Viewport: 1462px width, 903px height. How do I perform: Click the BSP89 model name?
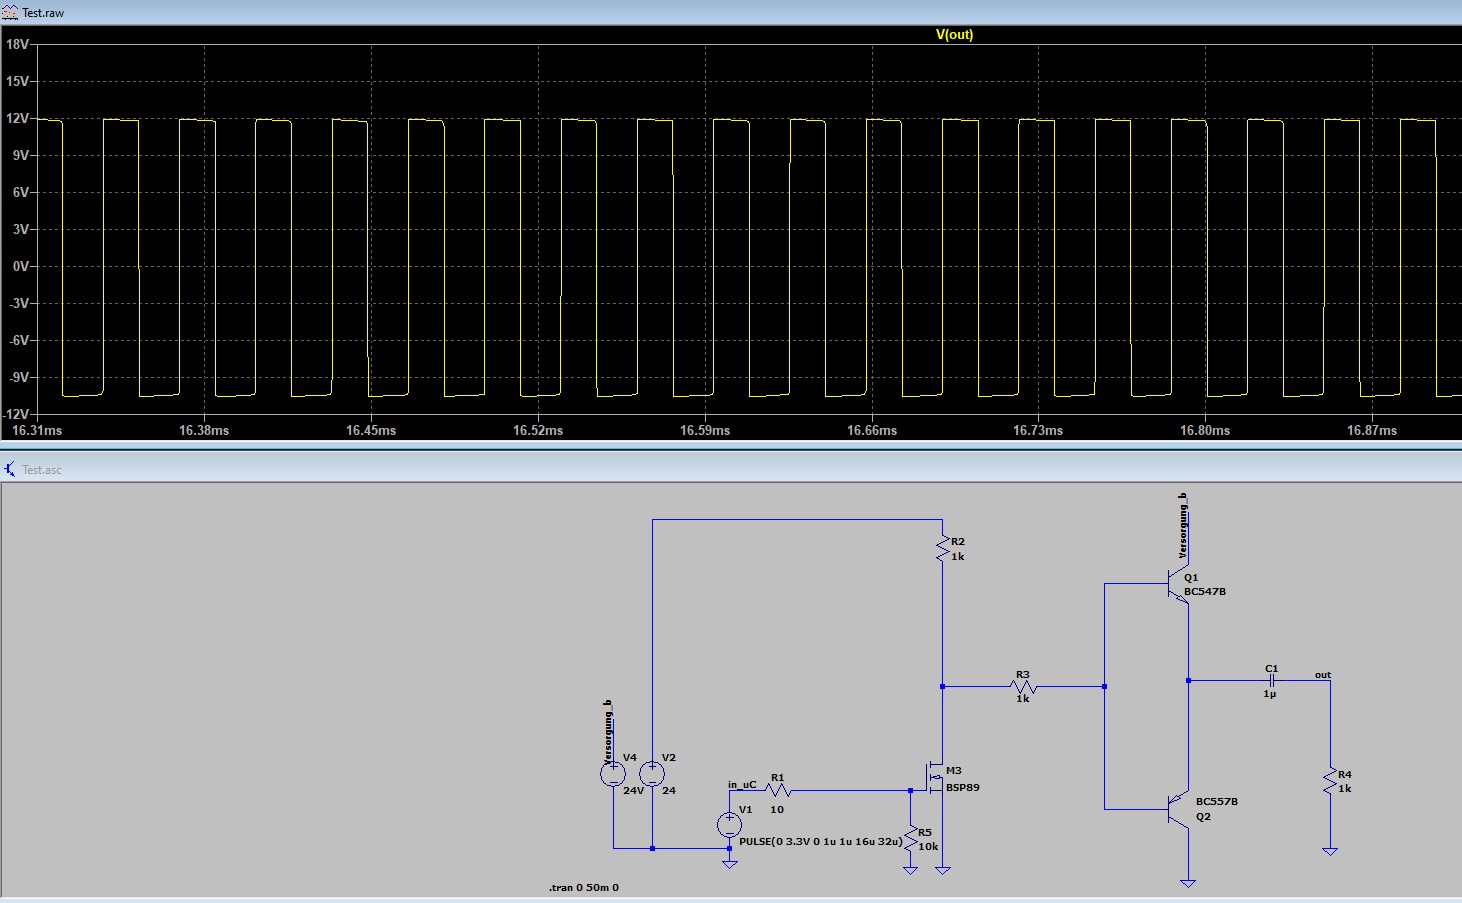click(x=963, y=788)
